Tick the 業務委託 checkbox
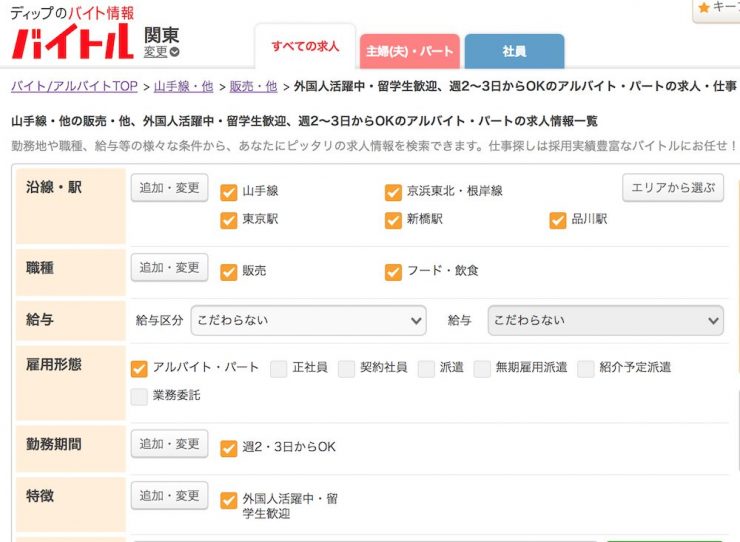This screenshot has width=740, height=542. click(x=139, y=396)
